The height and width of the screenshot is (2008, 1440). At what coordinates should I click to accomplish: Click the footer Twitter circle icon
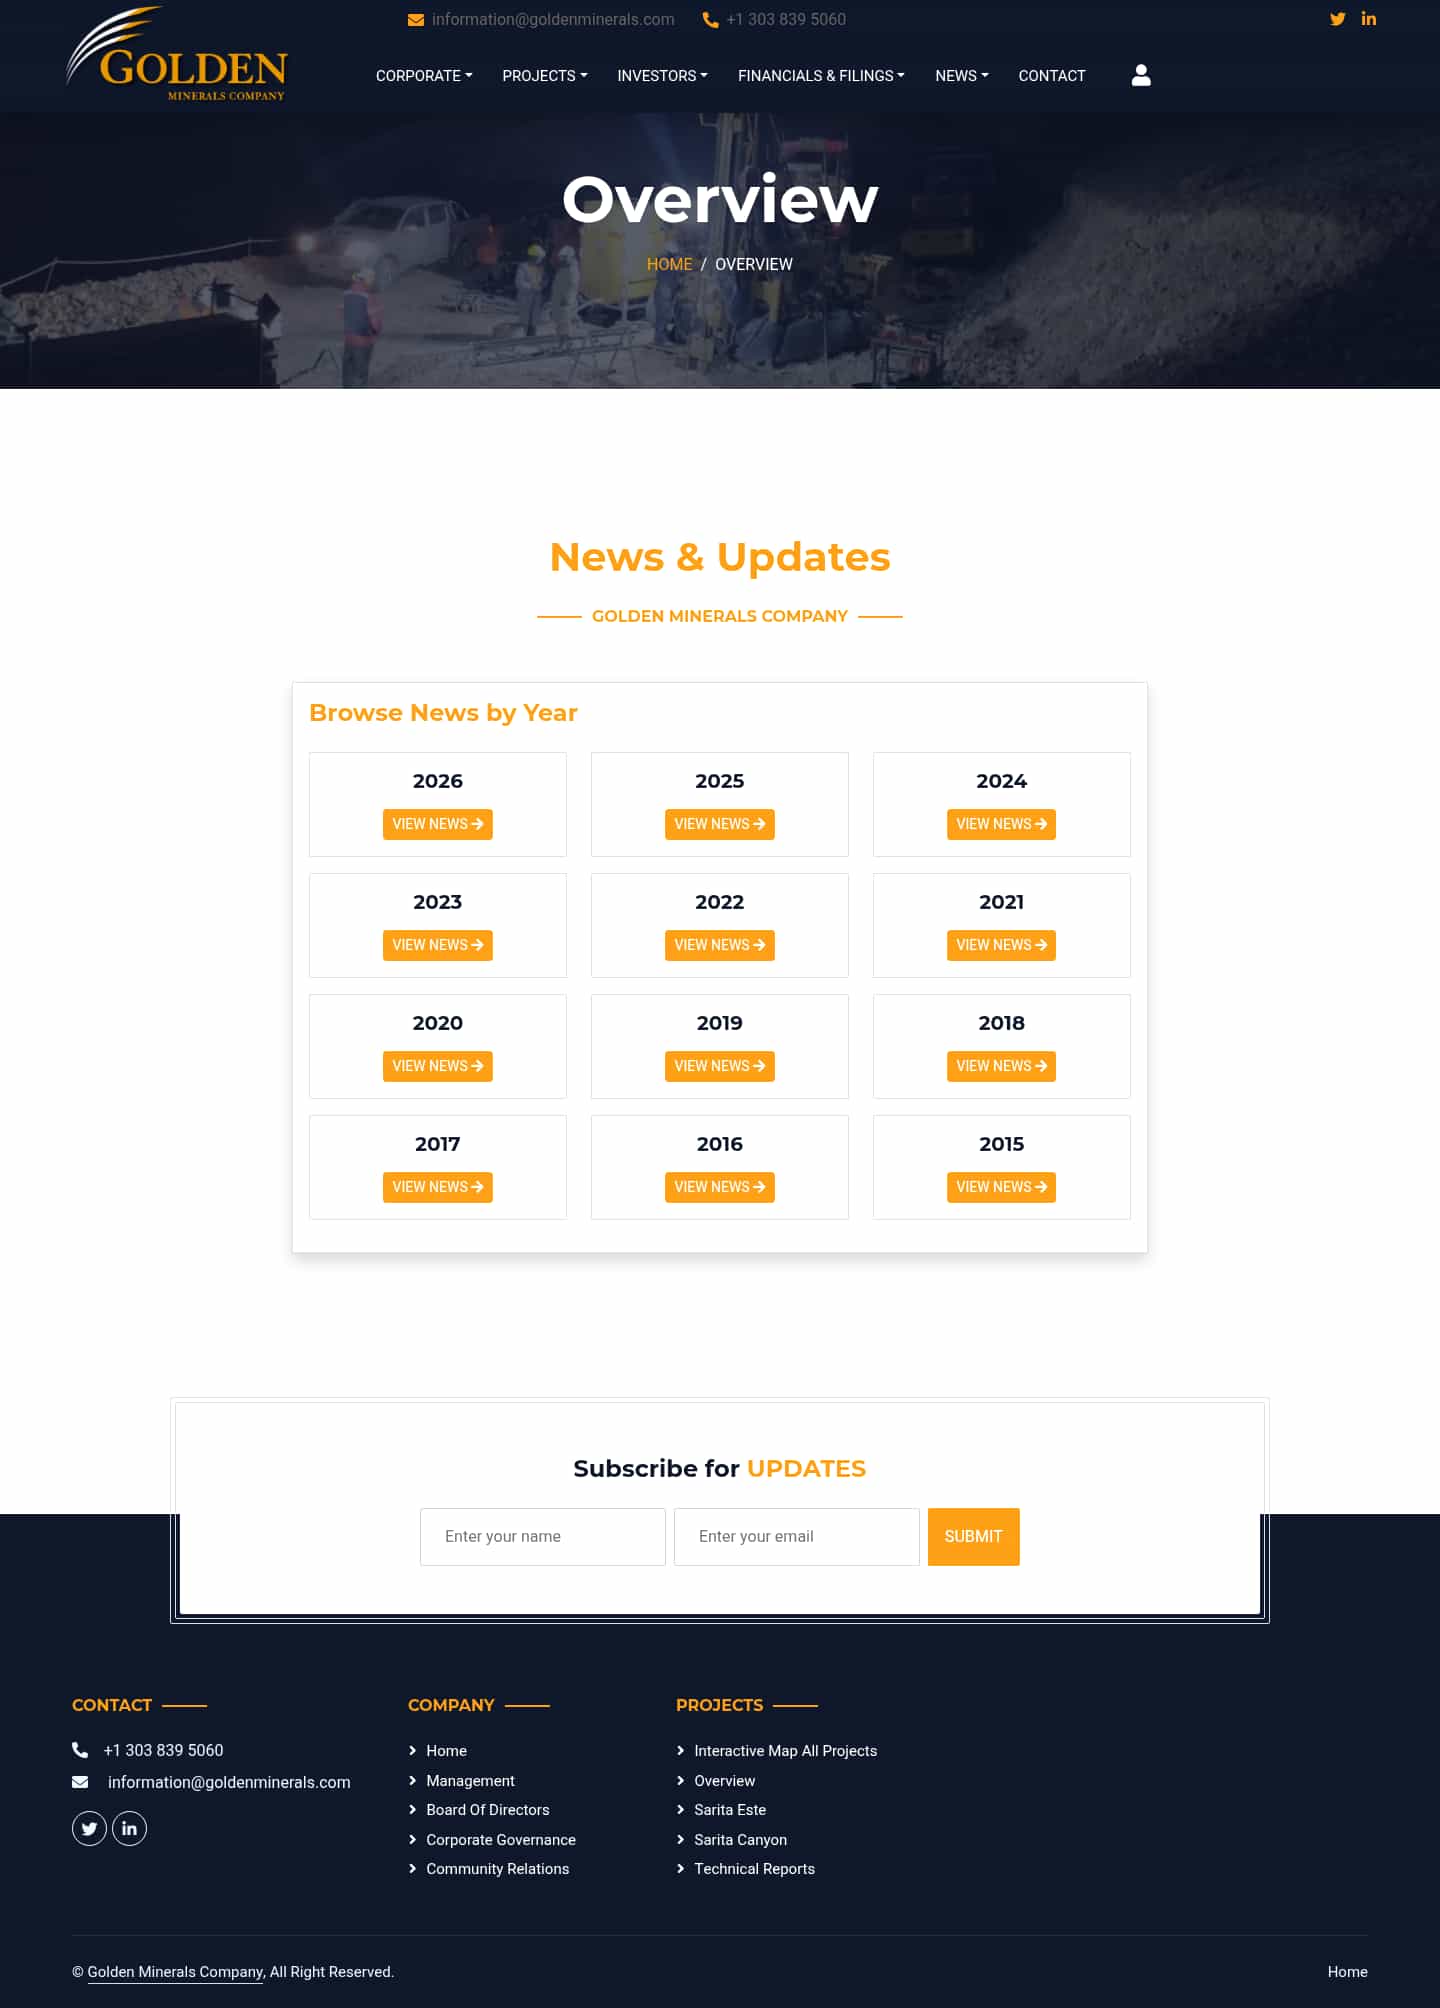[x=89, y=1828]
